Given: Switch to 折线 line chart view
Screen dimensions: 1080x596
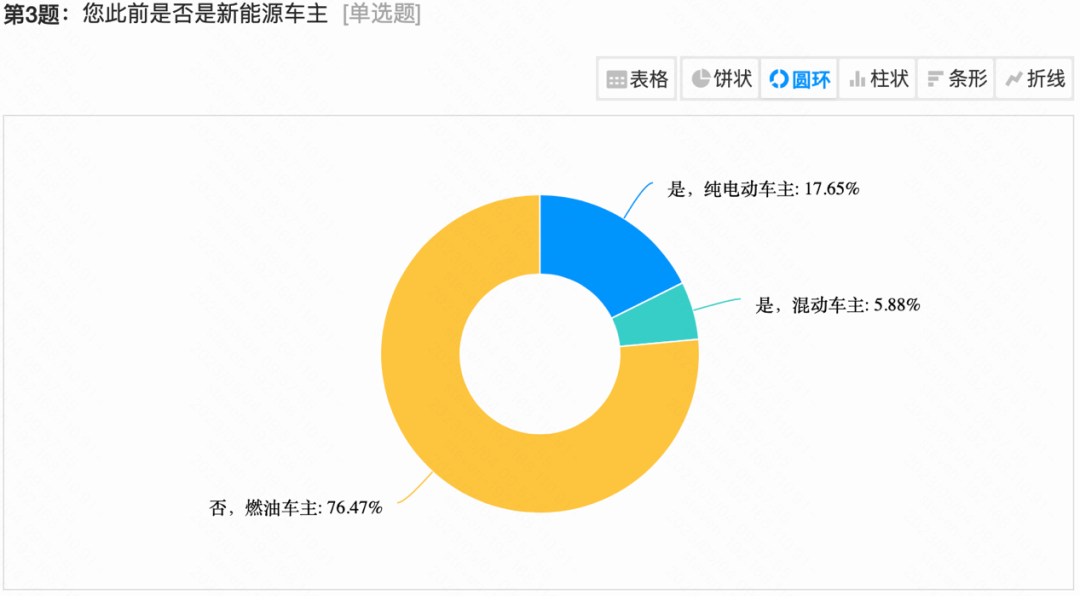Looking at the screenshot, I should (1034, 79).
